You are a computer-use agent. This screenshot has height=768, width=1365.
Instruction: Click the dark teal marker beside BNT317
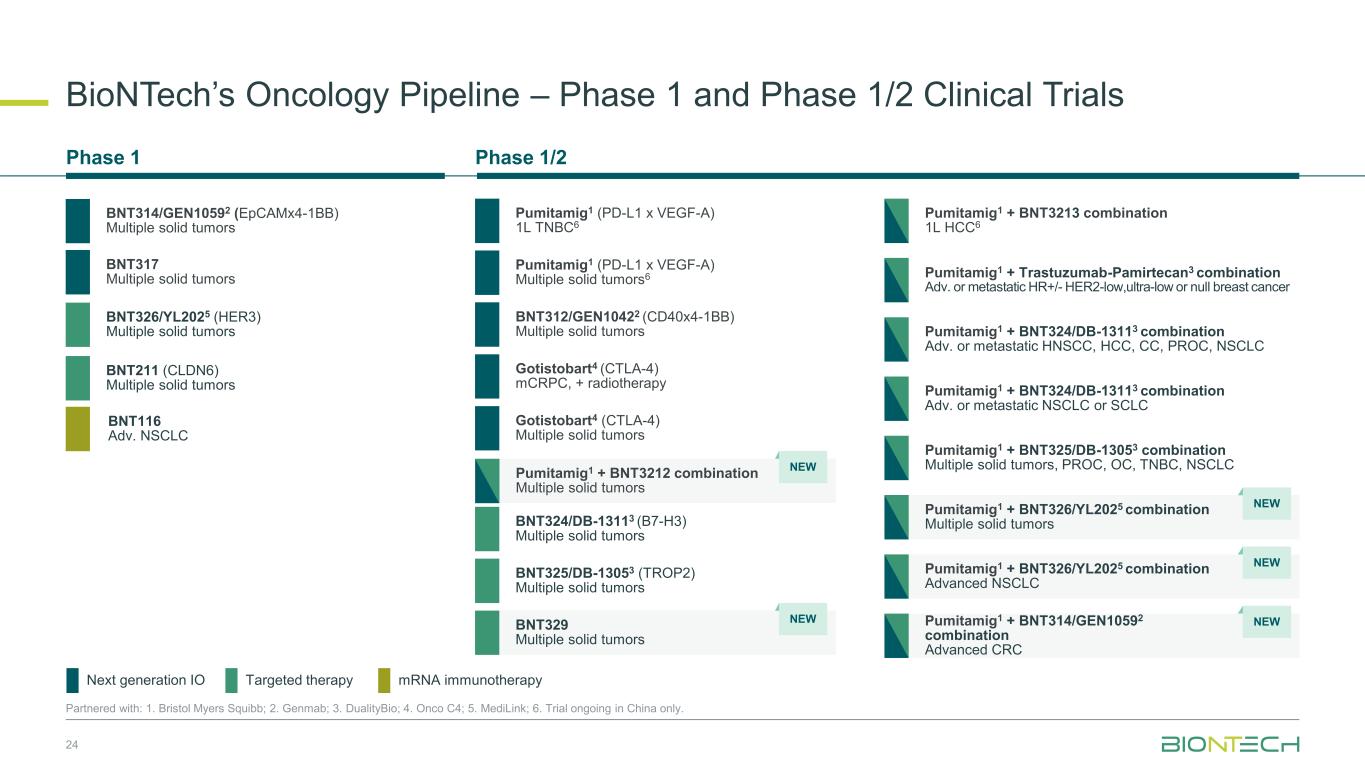[78, 272]
